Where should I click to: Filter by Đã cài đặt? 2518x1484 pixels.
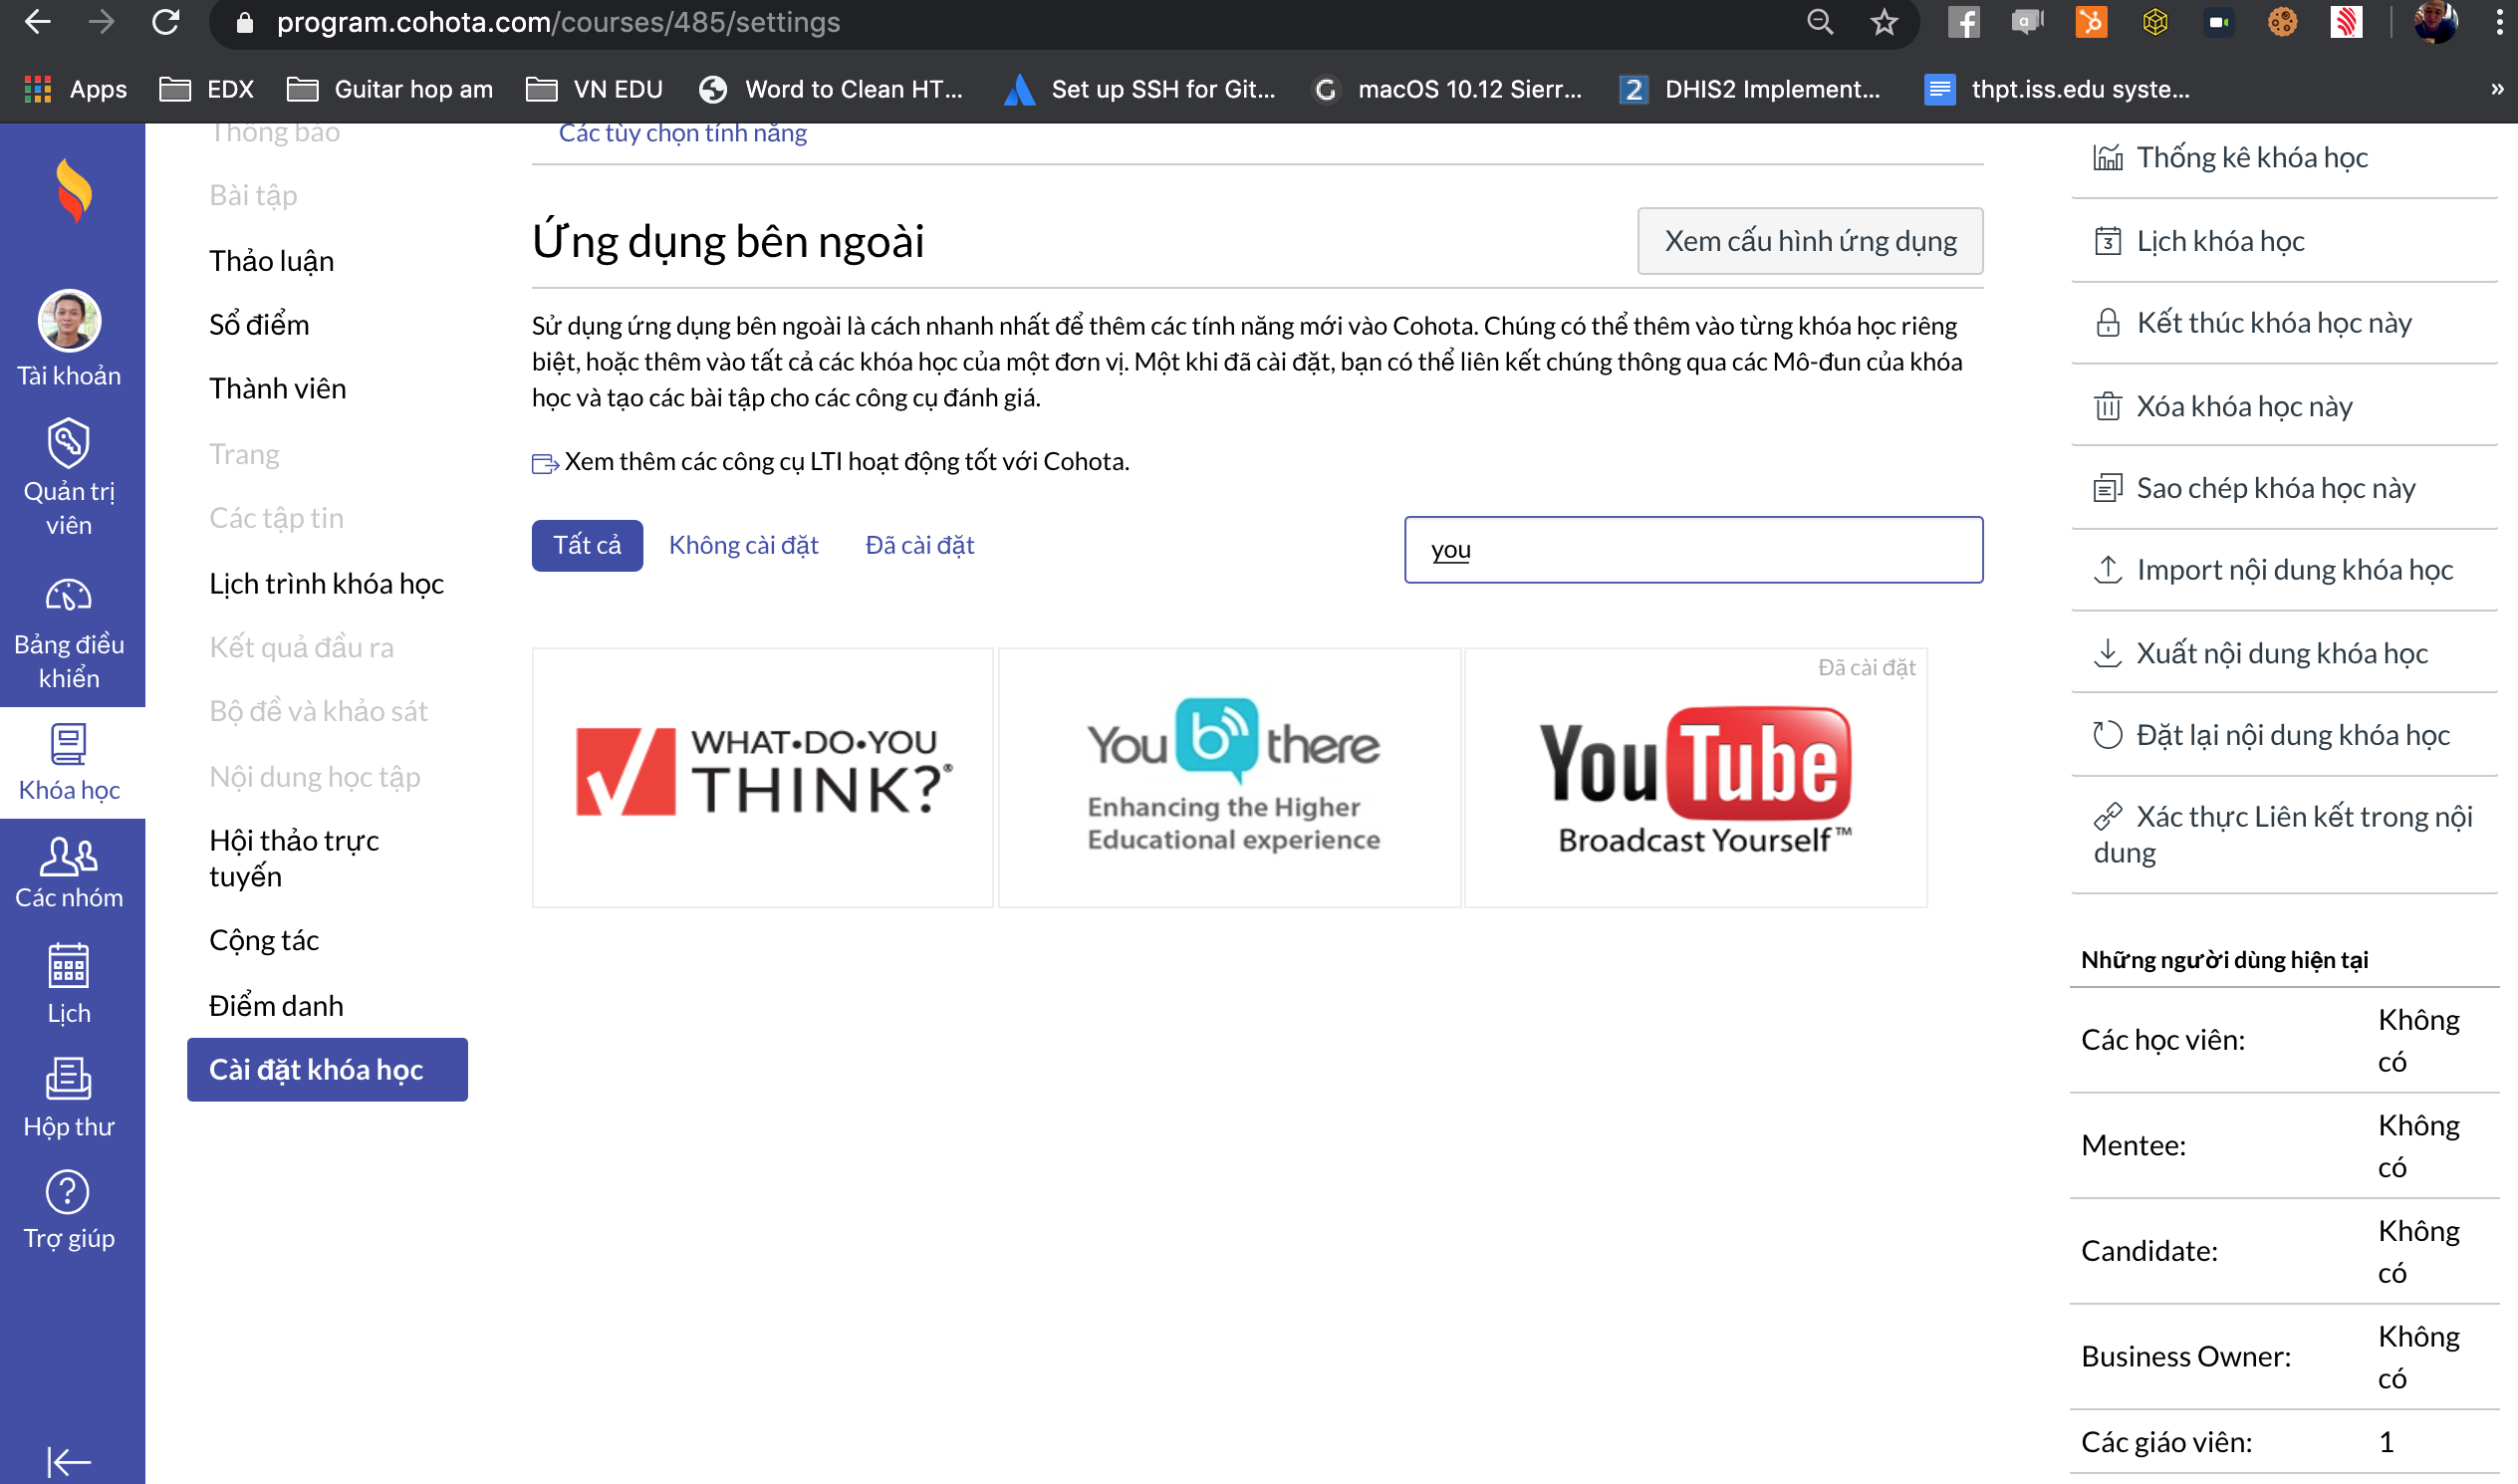click(919, 545)
